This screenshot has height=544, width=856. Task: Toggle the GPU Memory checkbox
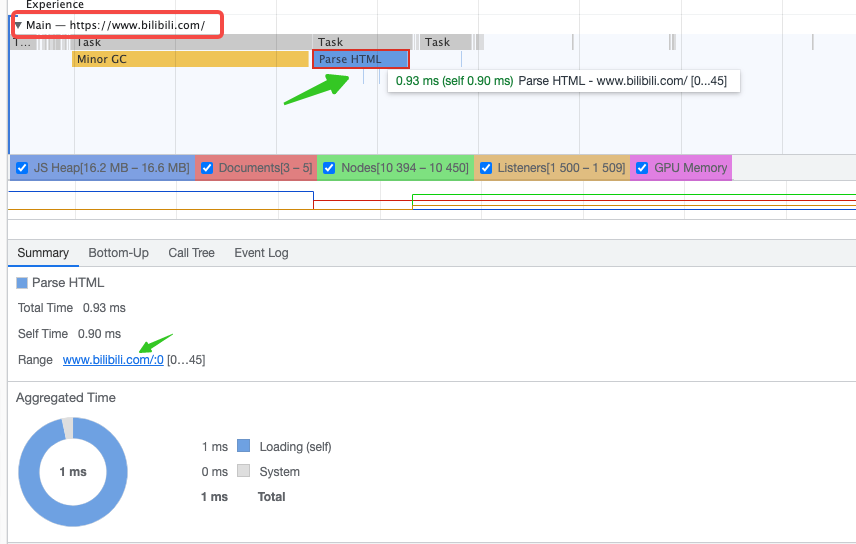coord(642,168)
